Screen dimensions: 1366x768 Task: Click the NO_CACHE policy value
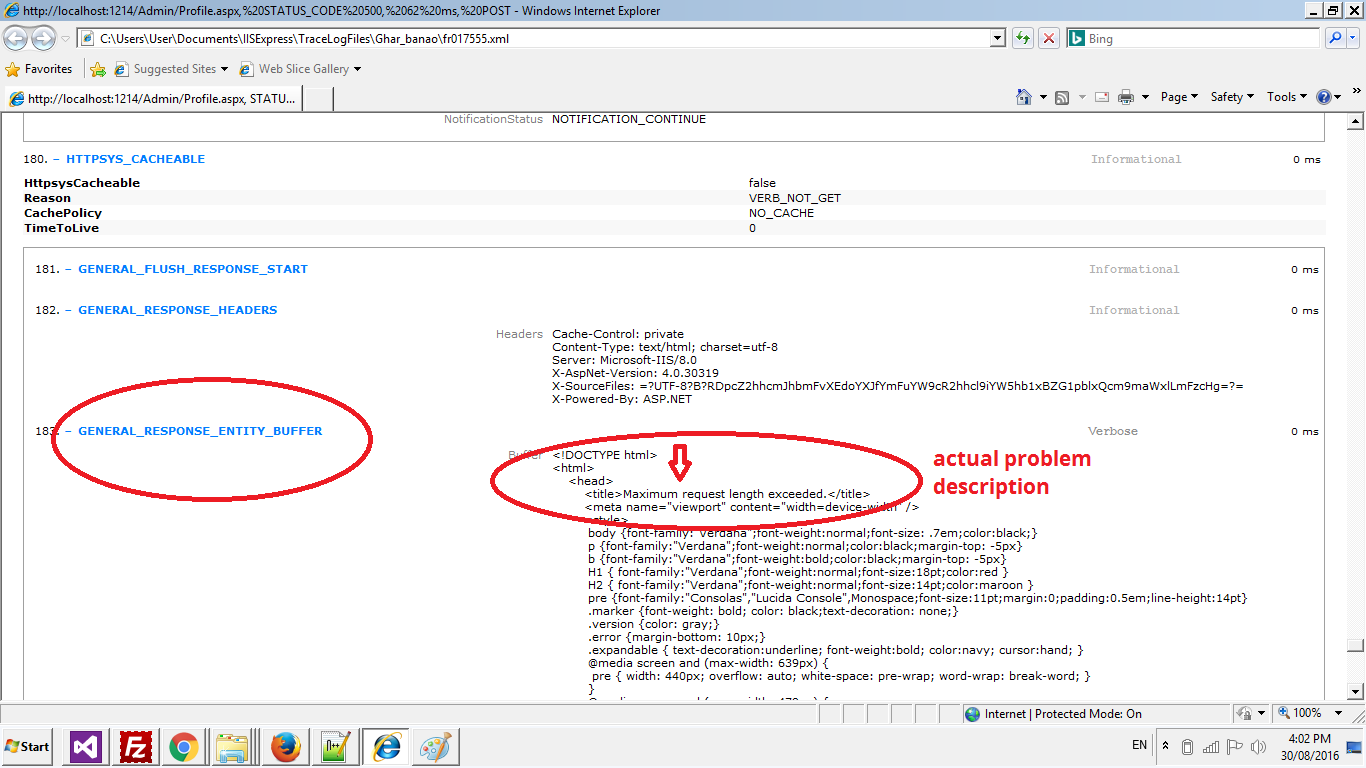[781, 213]
